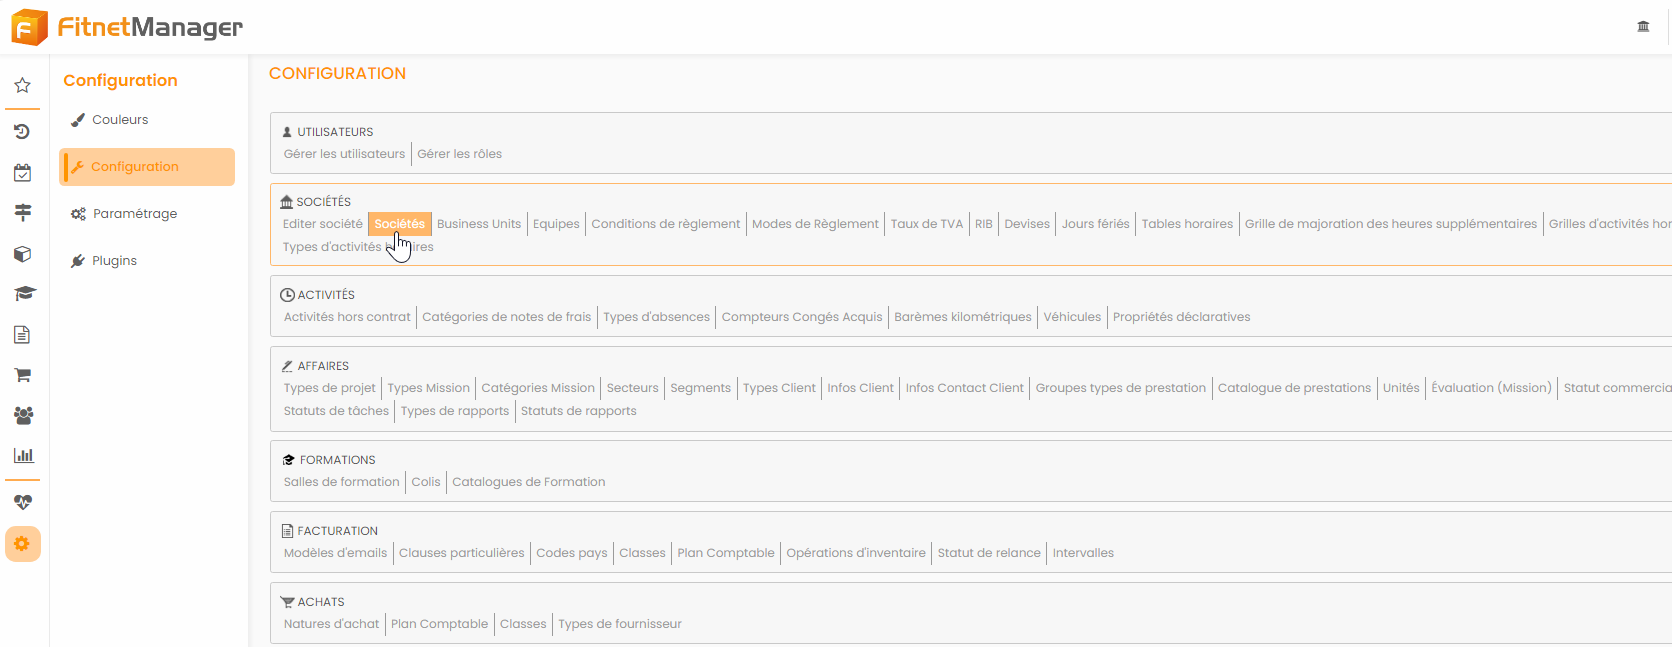Open the calendar check icon in sidebar
The height and width of the screenshot is (647, 1672).
(x=22, y=173)
